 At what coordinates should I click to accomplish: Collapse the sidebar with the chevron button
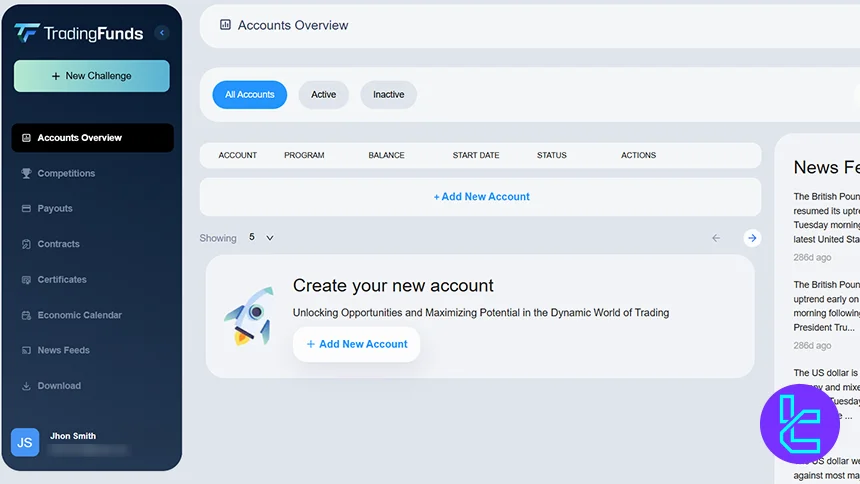(162, 33)
